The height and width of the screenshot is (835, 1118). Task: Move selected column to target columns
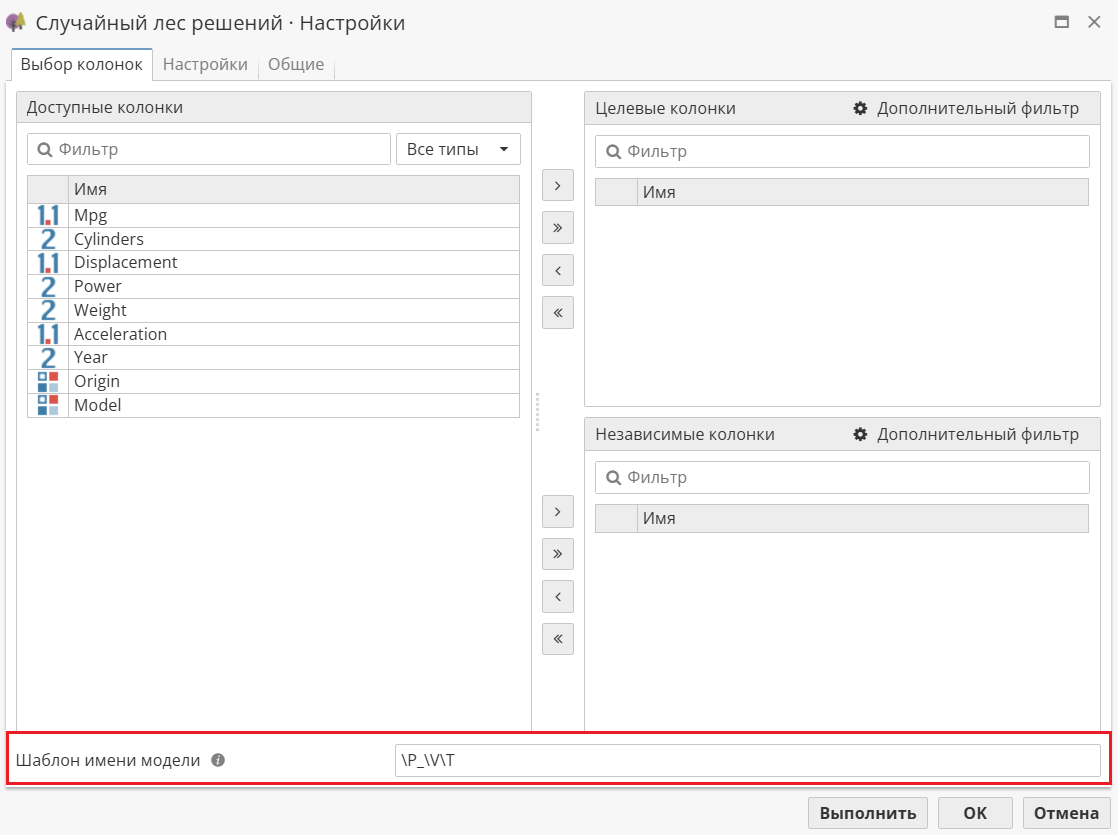(558, 185)
